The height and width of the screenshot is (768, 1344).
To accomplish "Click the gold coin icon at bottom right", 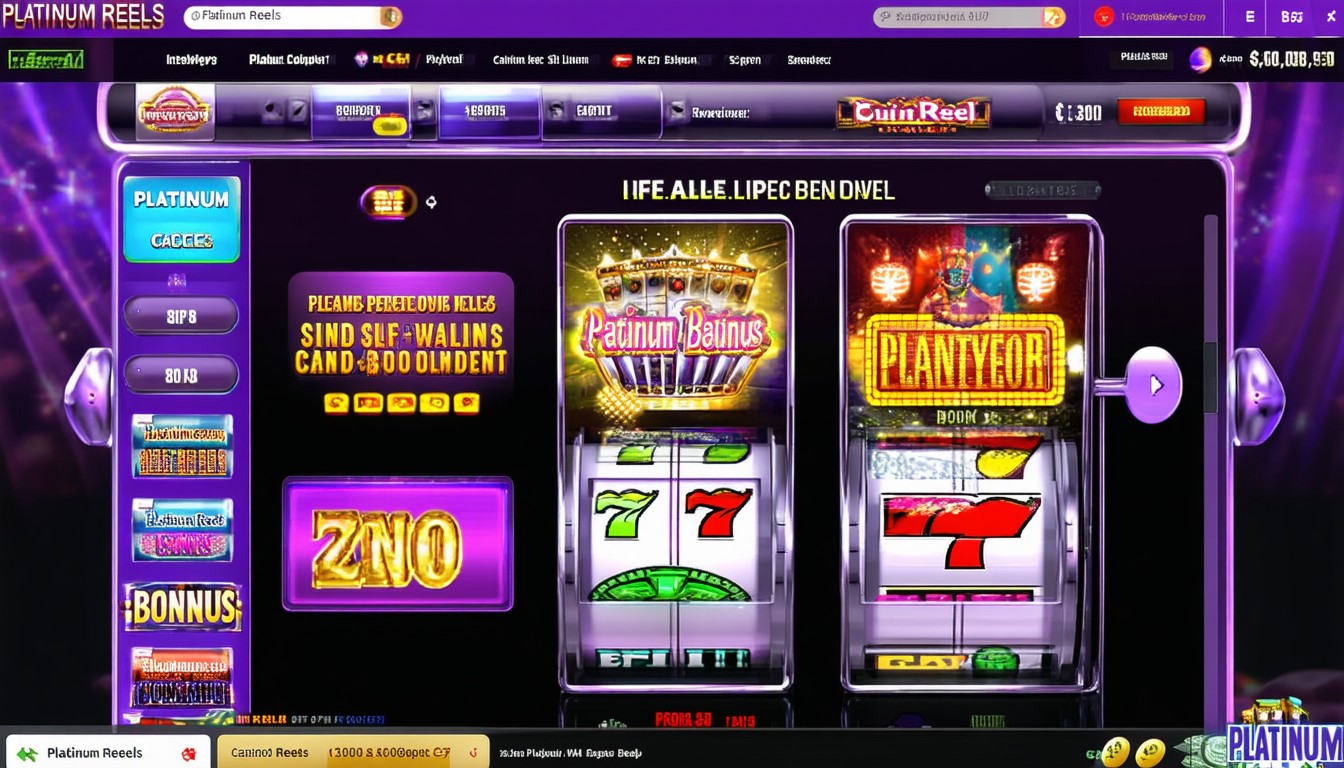I will (x=1116, y=752).
